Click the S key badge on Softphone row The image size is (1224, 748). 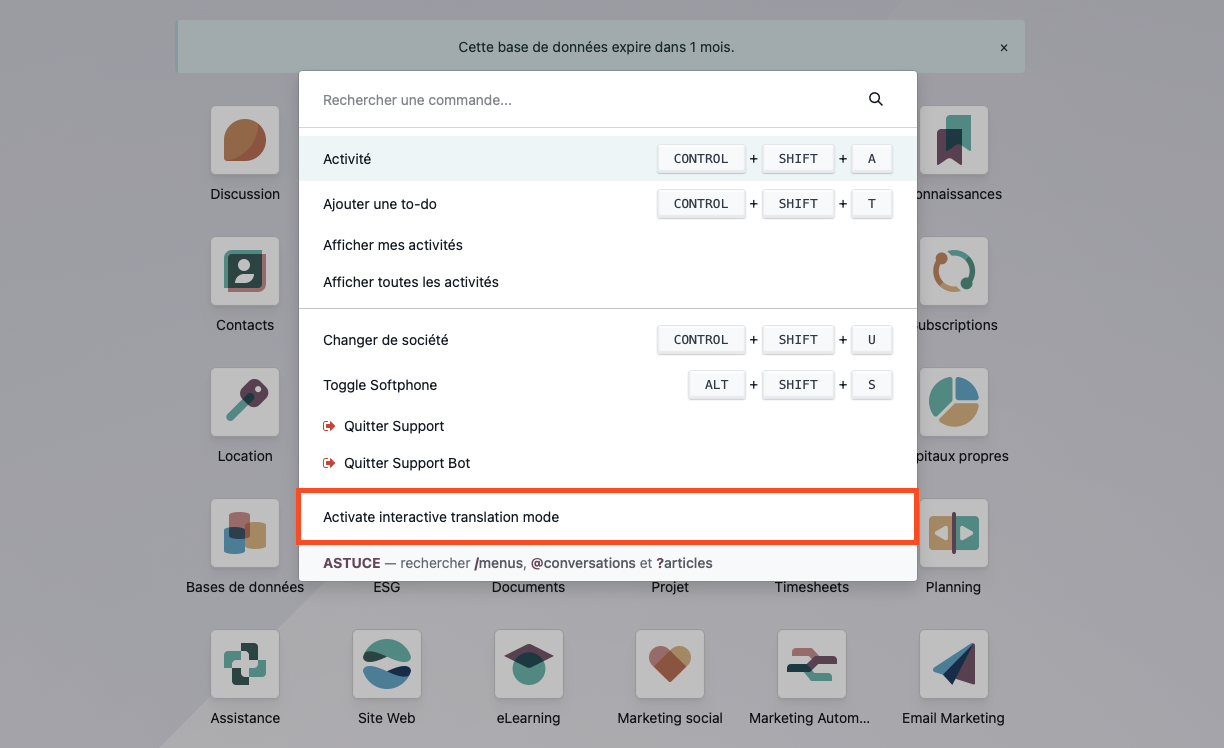point(872,385)
